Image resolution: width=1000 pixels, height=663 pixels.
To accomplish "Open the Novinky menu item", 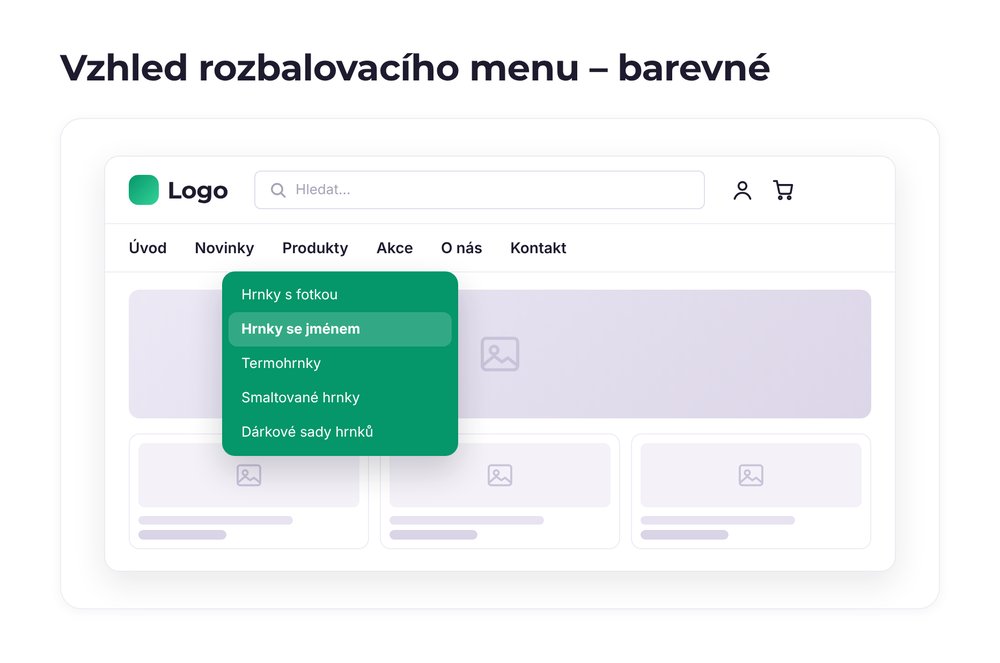I will click(x=224, y=248).
